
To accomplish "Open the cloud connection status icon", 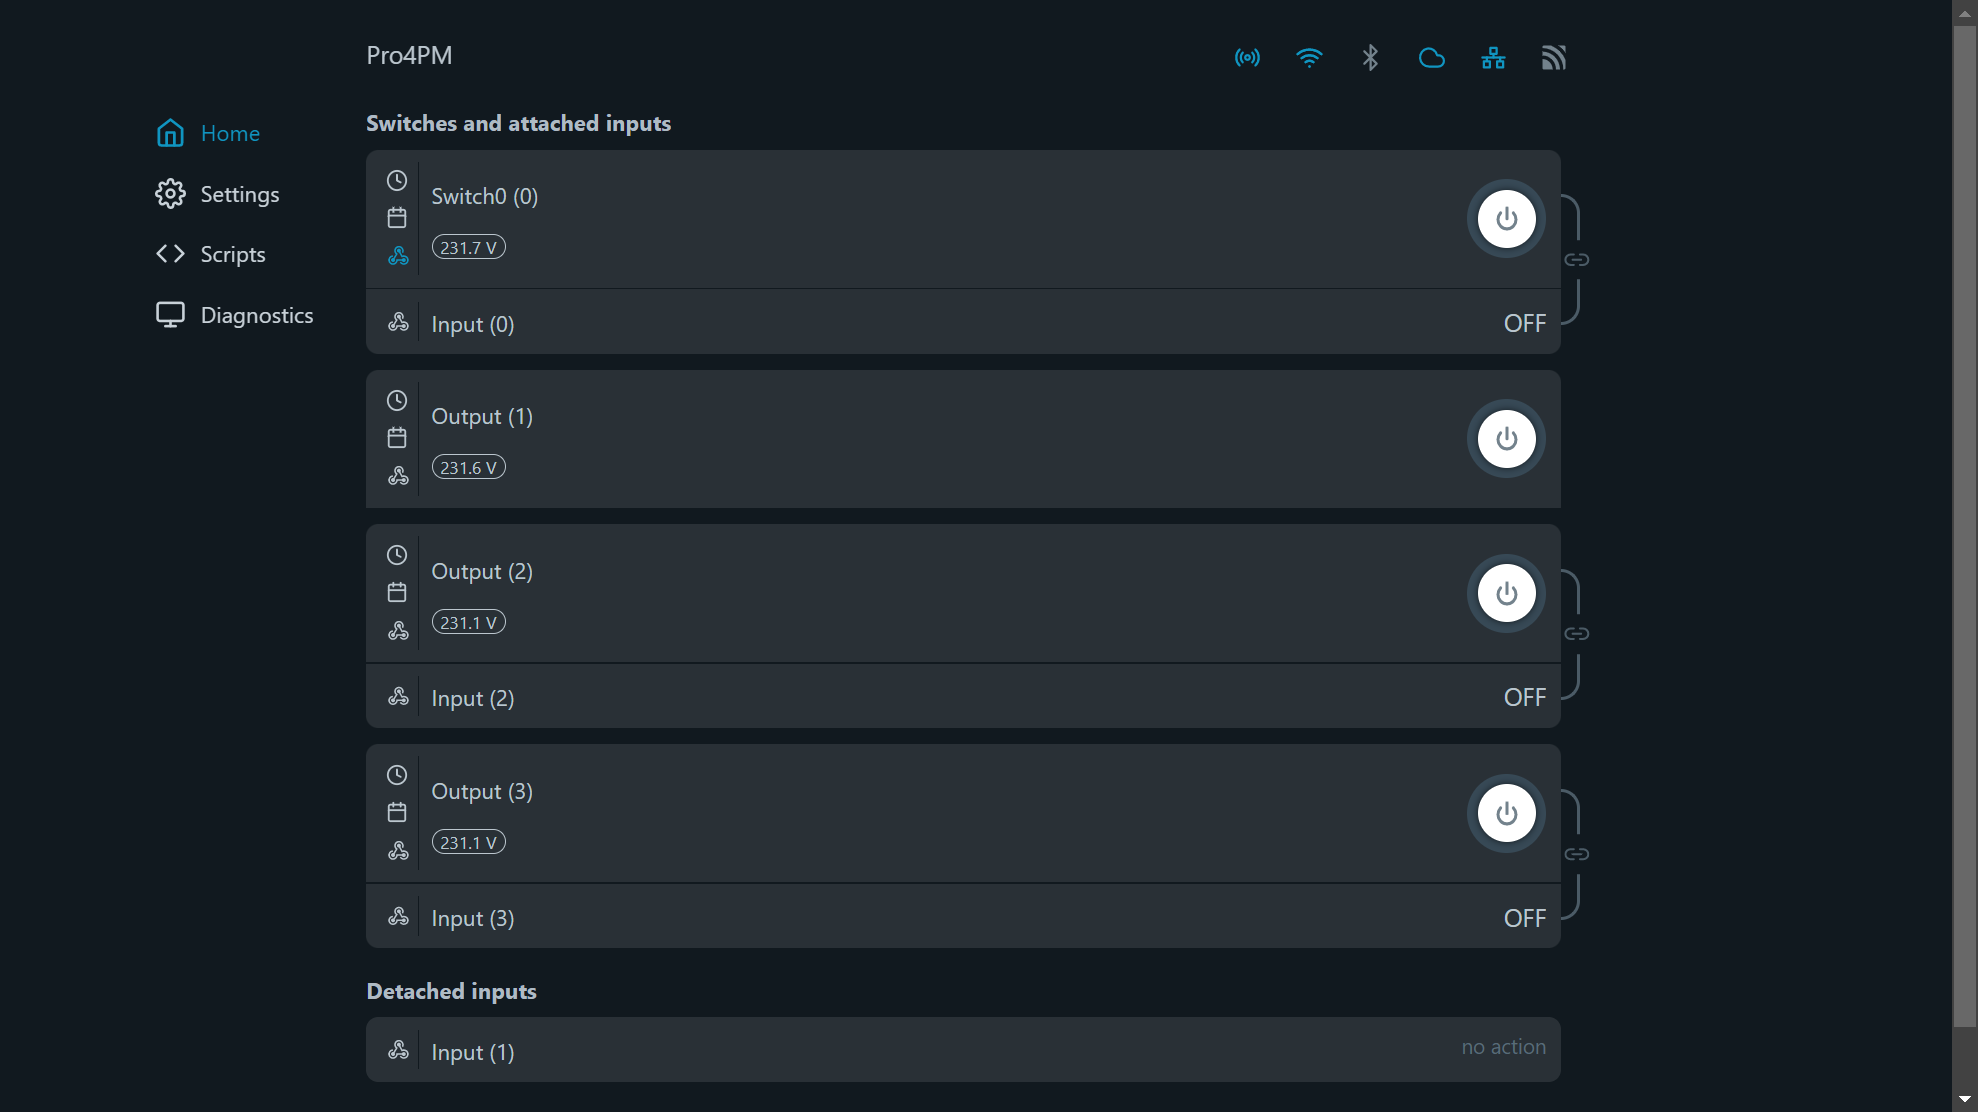I will pos(1431,58).
